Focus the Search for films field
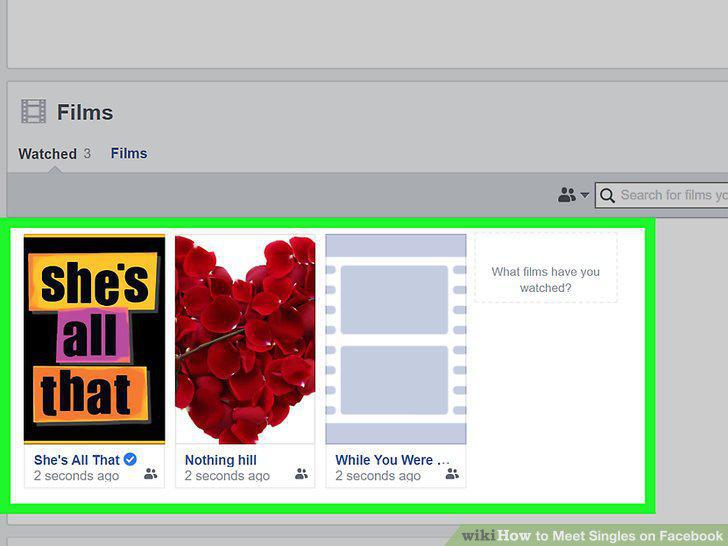728x546 pixels. tap(662, 195)
